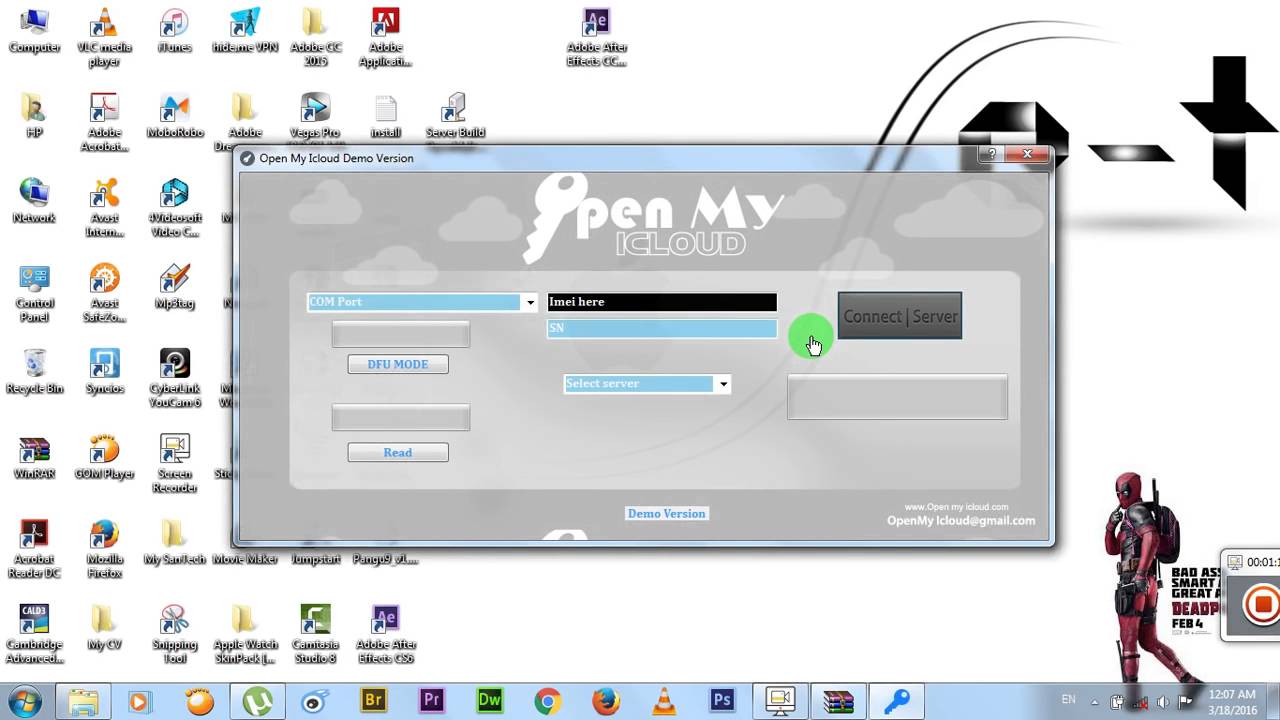Select the Acrobat Reader DC desktop icon

coord(34,549)
